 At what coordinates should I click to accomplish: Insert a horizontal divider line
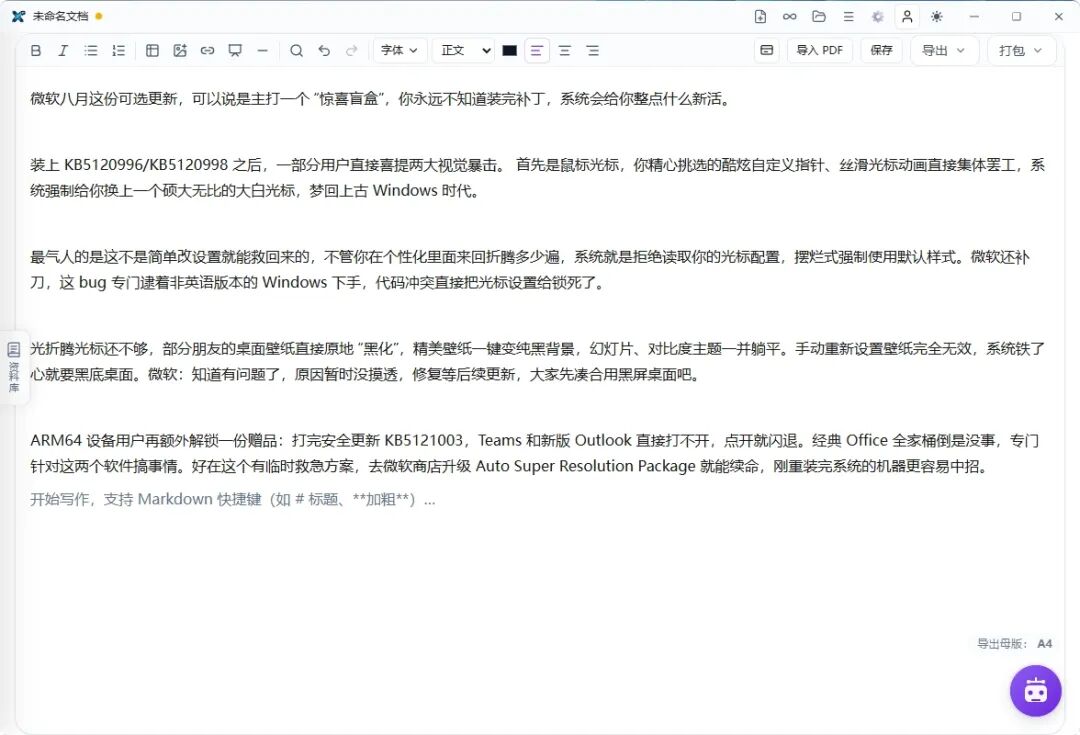[x=262, y=50]
